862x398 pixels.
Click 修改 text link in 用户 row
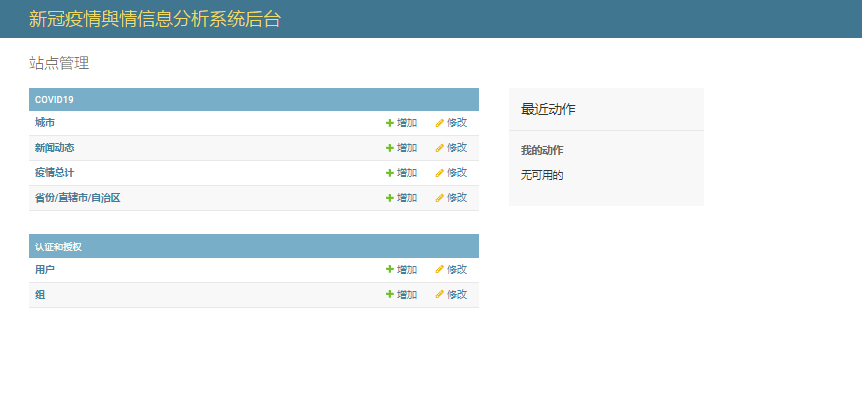pyautogui.click(x=457, y=269)
